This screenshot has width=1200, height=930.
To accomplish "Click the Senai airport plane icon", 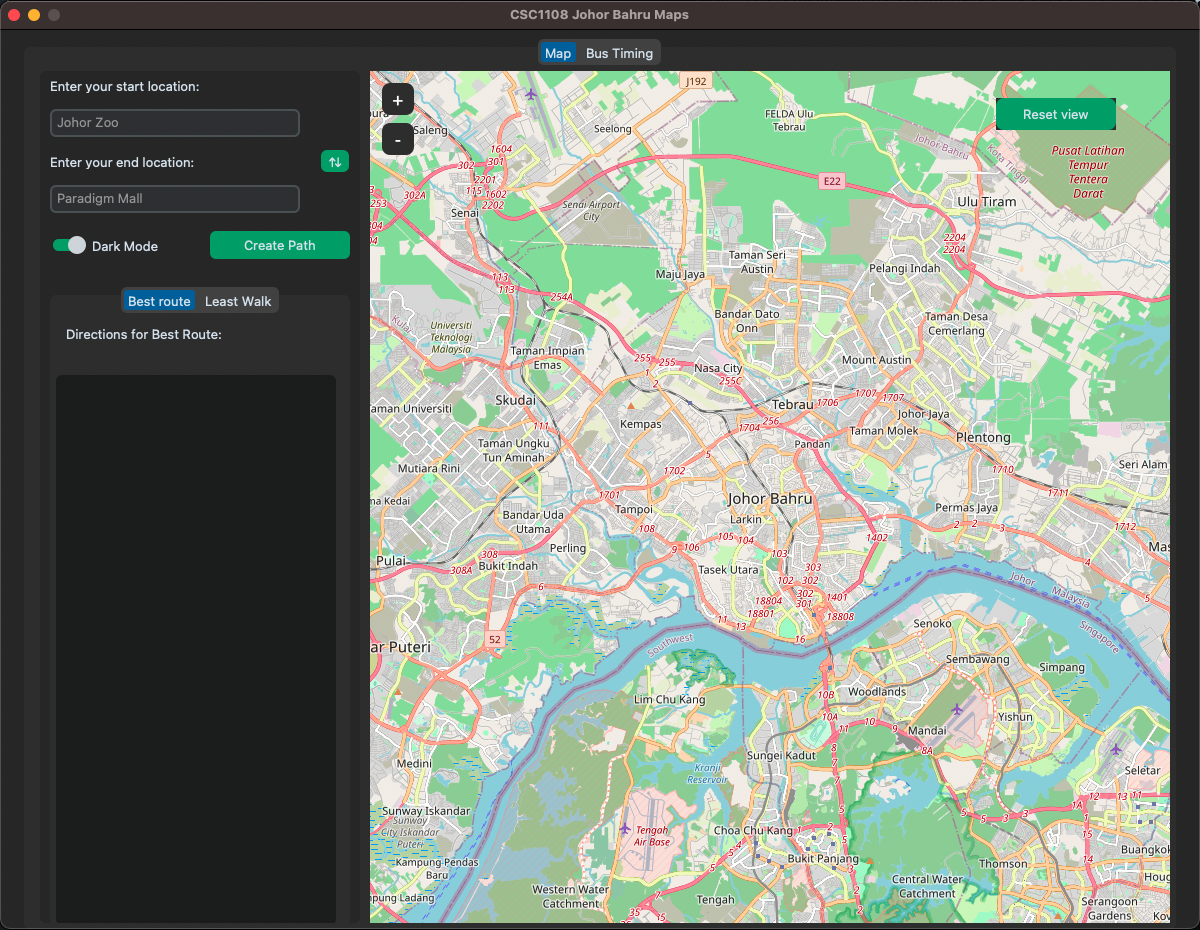I will point(531,94).
